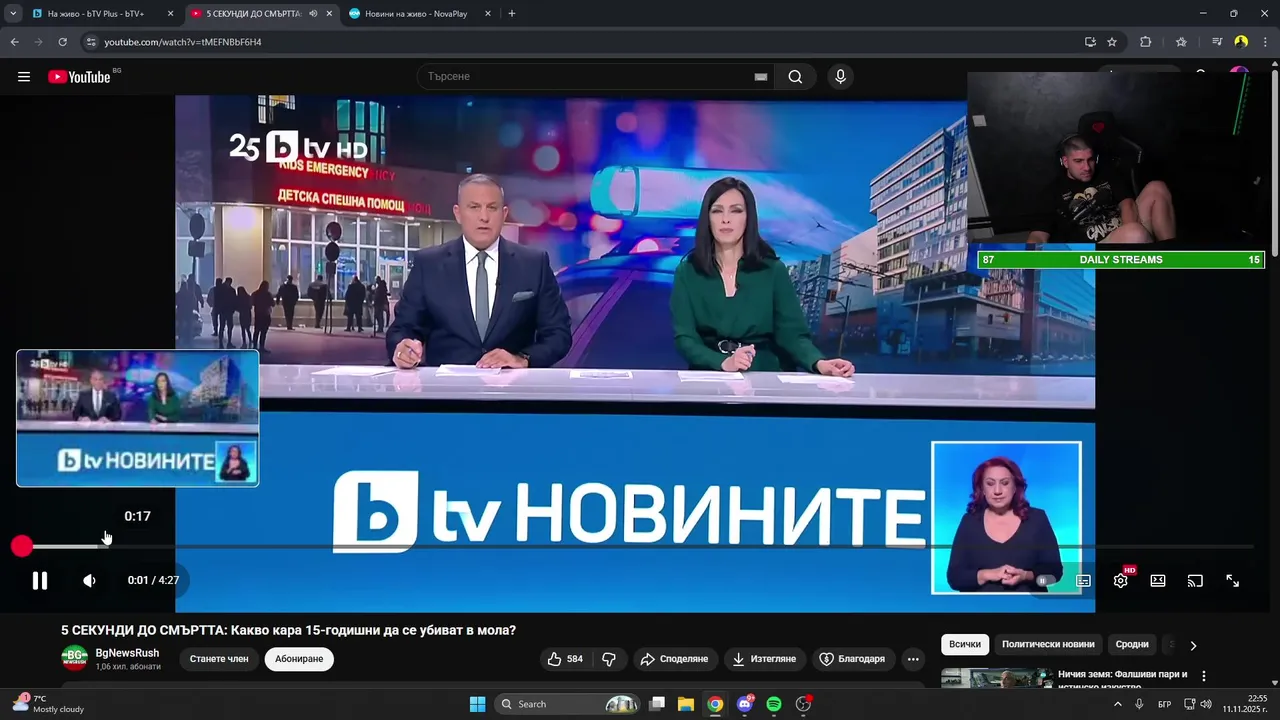Open the tab search dropdown
The image size is (1280, 720).
point(13,14)
